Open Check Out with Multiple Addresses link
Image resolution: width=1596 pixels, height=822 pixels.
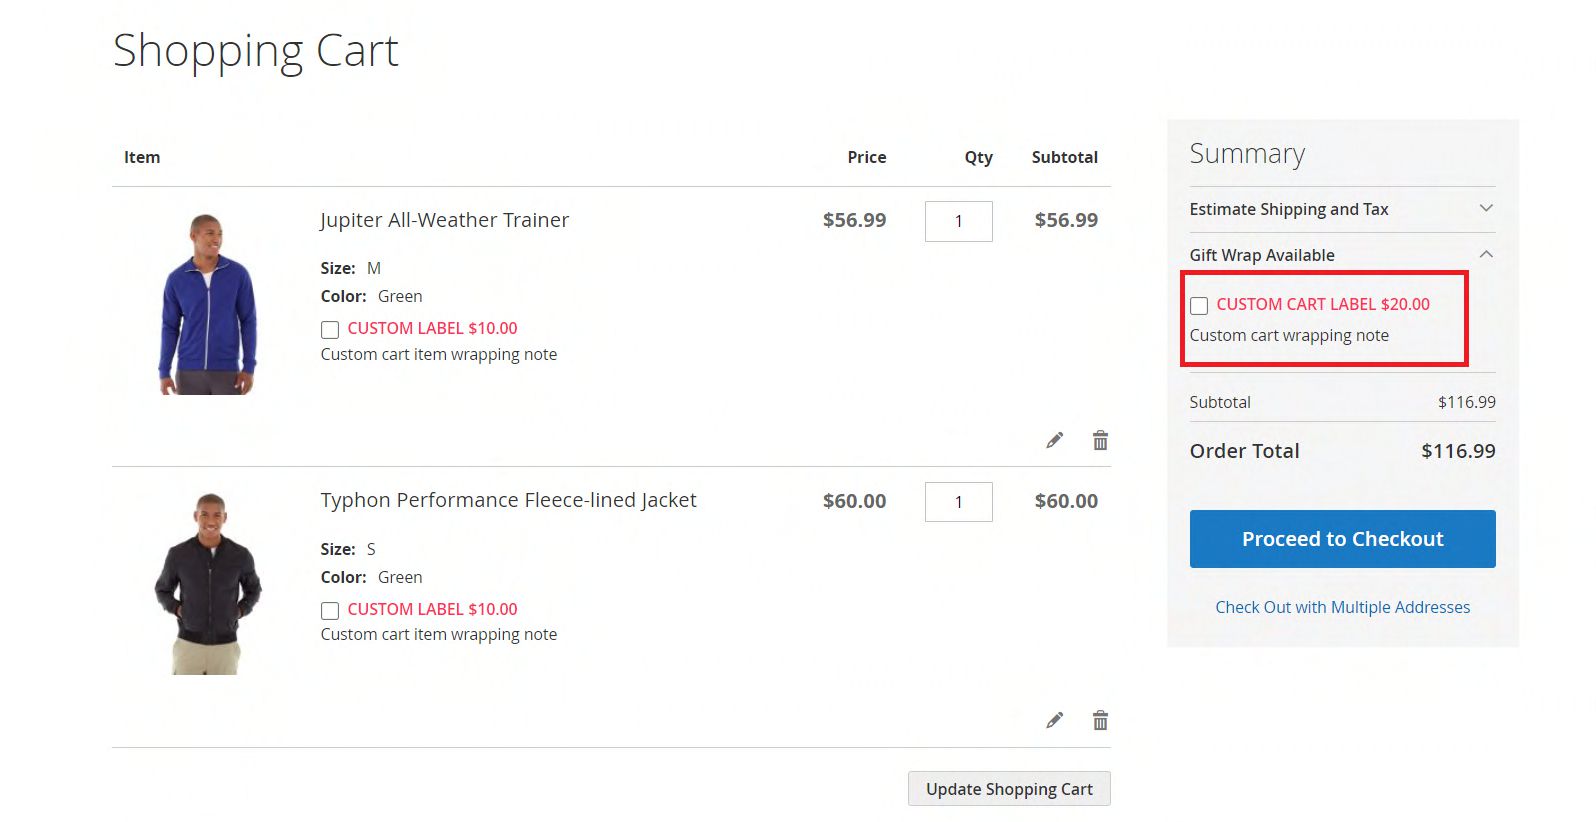pyautogui.click(x=1342, y=607)
